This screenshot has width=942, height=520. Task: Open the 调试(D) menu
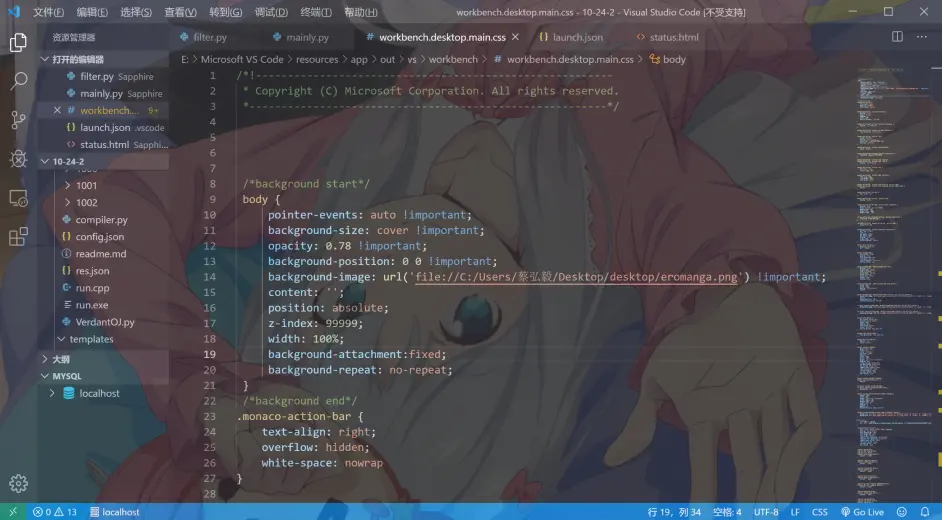[271, 12]
